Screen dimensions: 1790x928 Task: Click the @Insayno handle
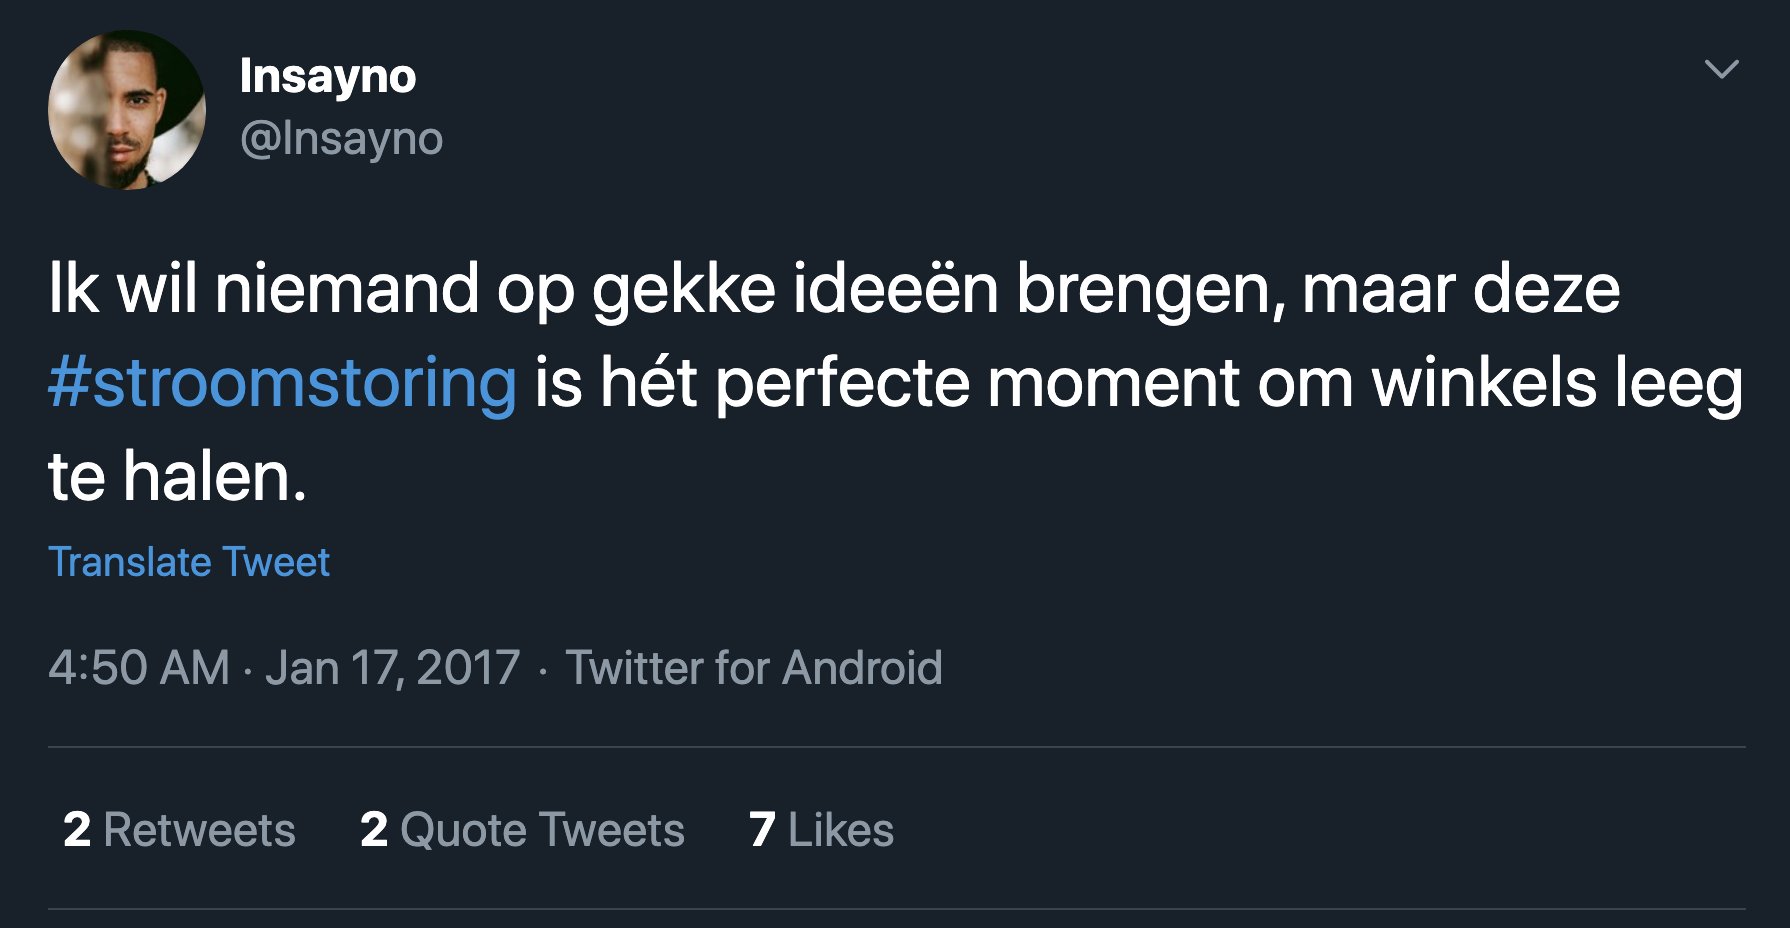tap(341, 139)
